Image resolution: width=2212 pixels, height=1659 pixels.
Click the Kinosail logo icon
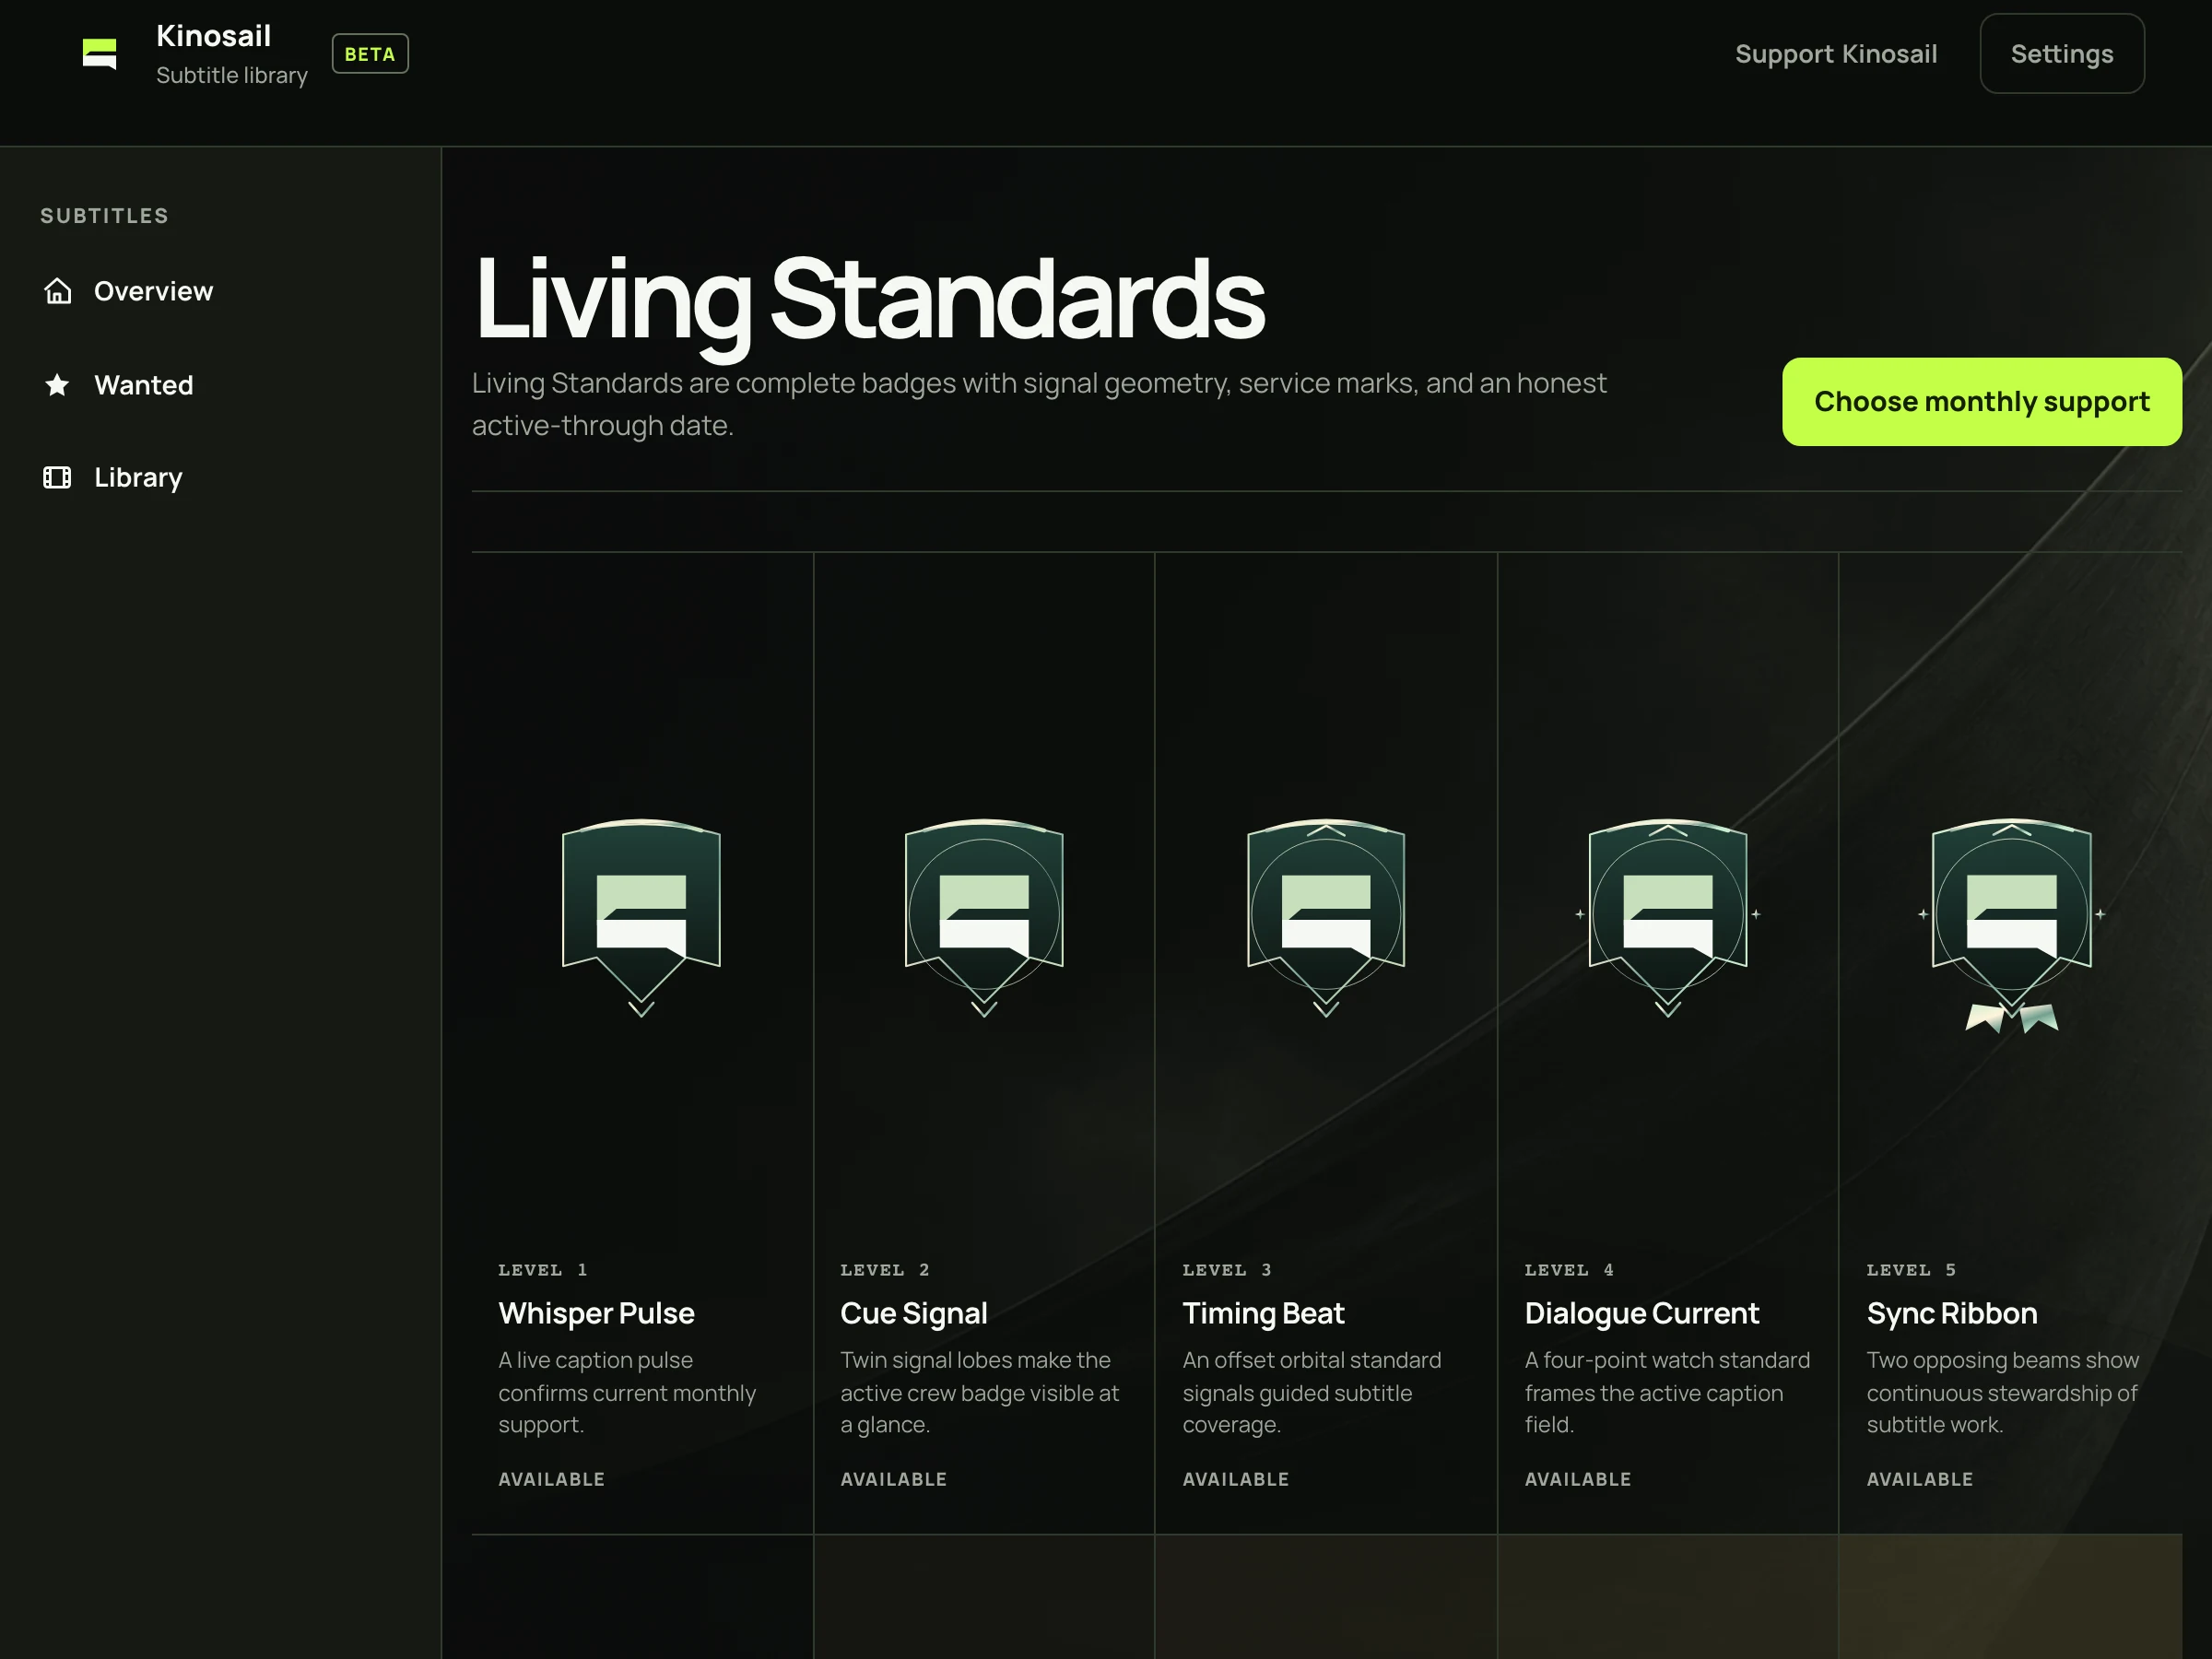pyautogui.click(x=99, y=54)
